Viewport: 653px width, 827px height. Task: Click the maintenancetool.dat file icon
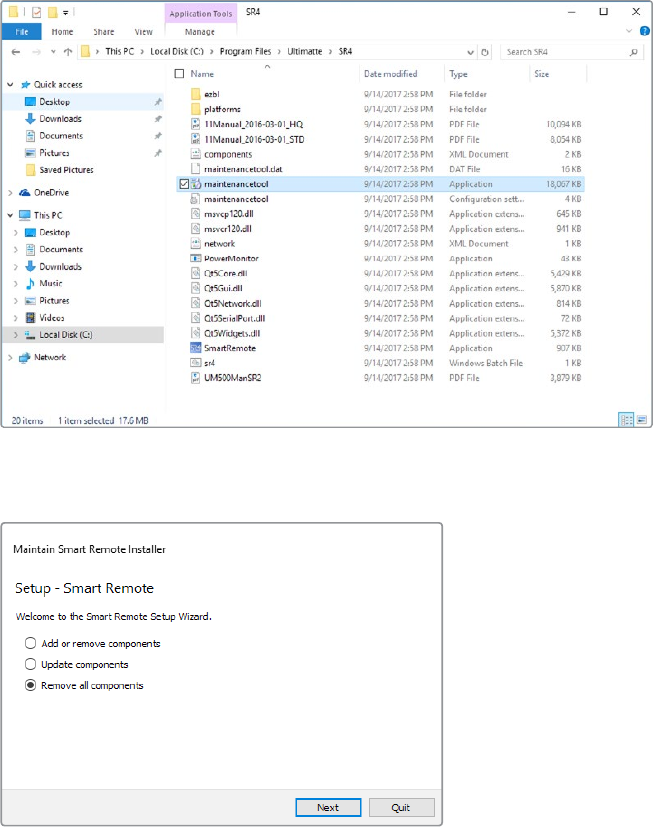click(196, 169)
